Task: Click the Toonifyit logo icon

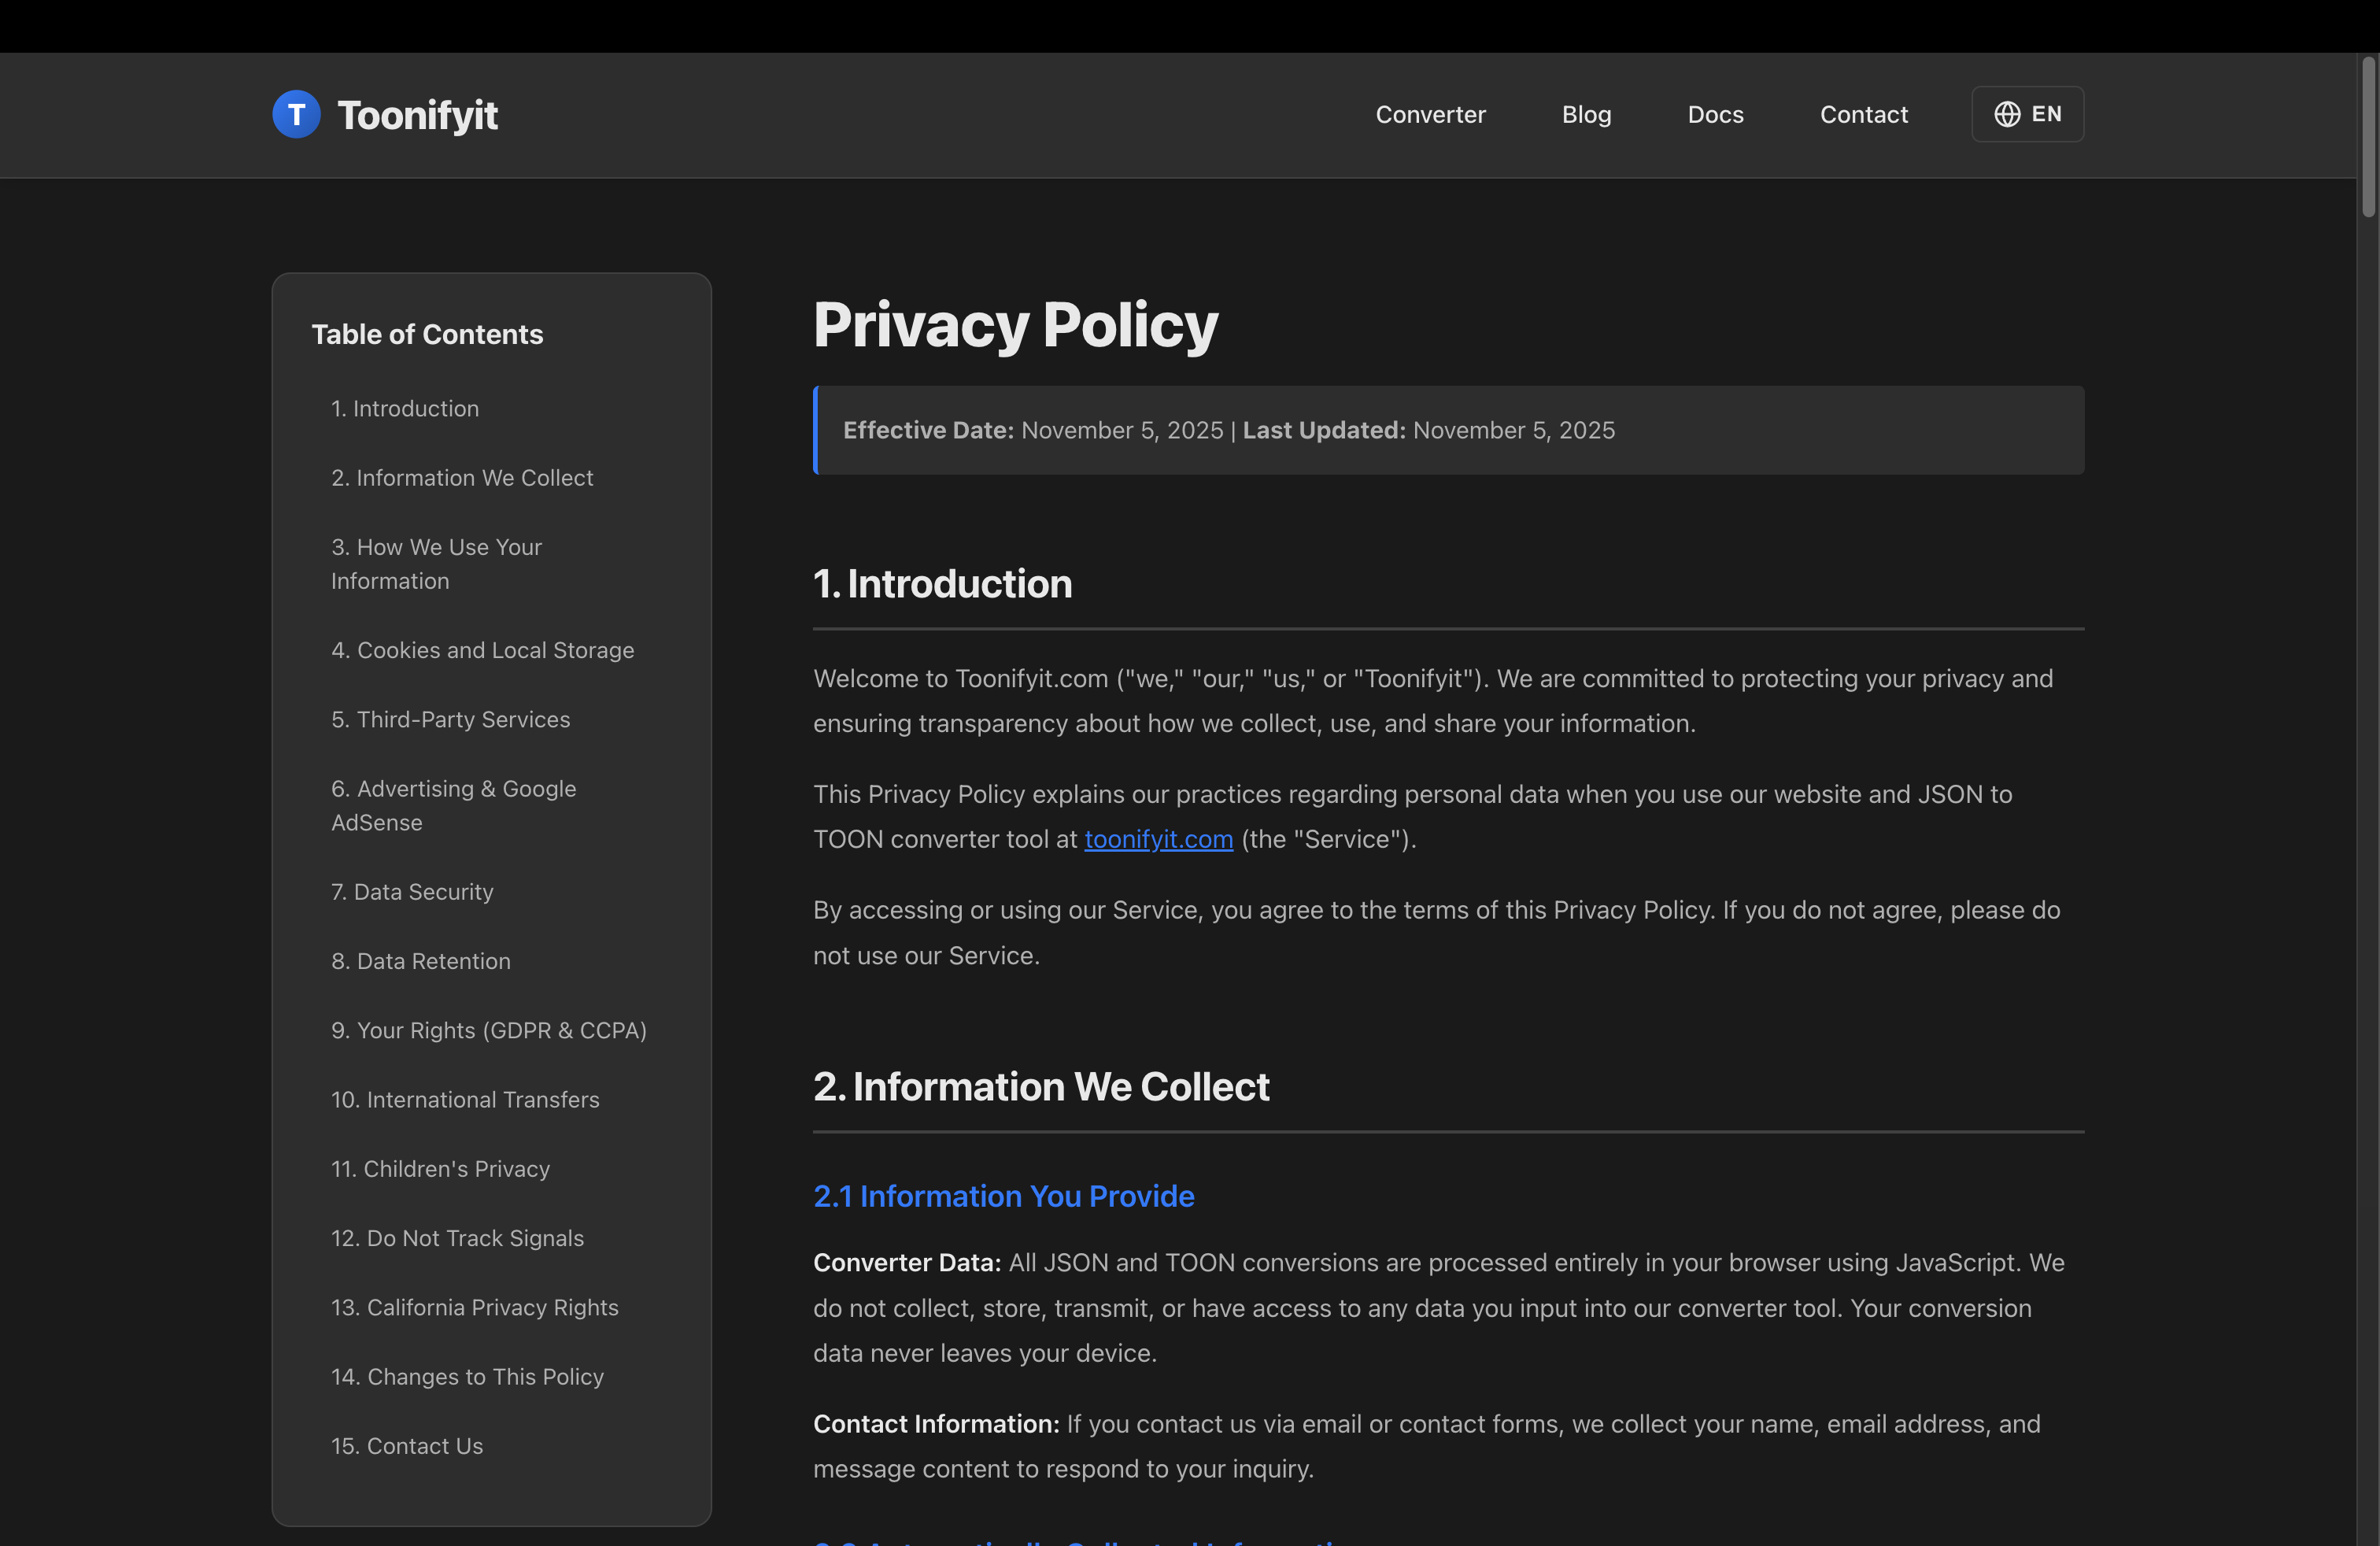Action: 296,114
